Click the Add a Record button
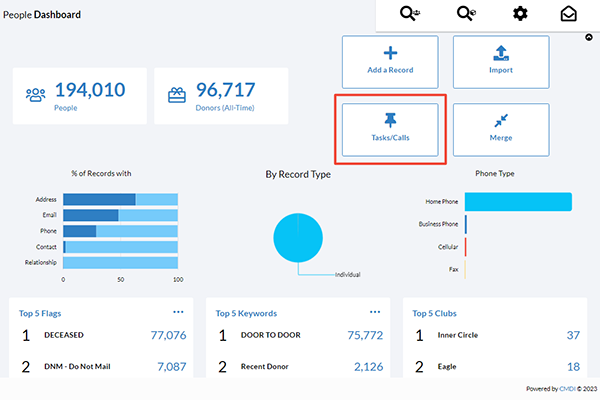This screenshot has width=600, height=400. point(390,62)
